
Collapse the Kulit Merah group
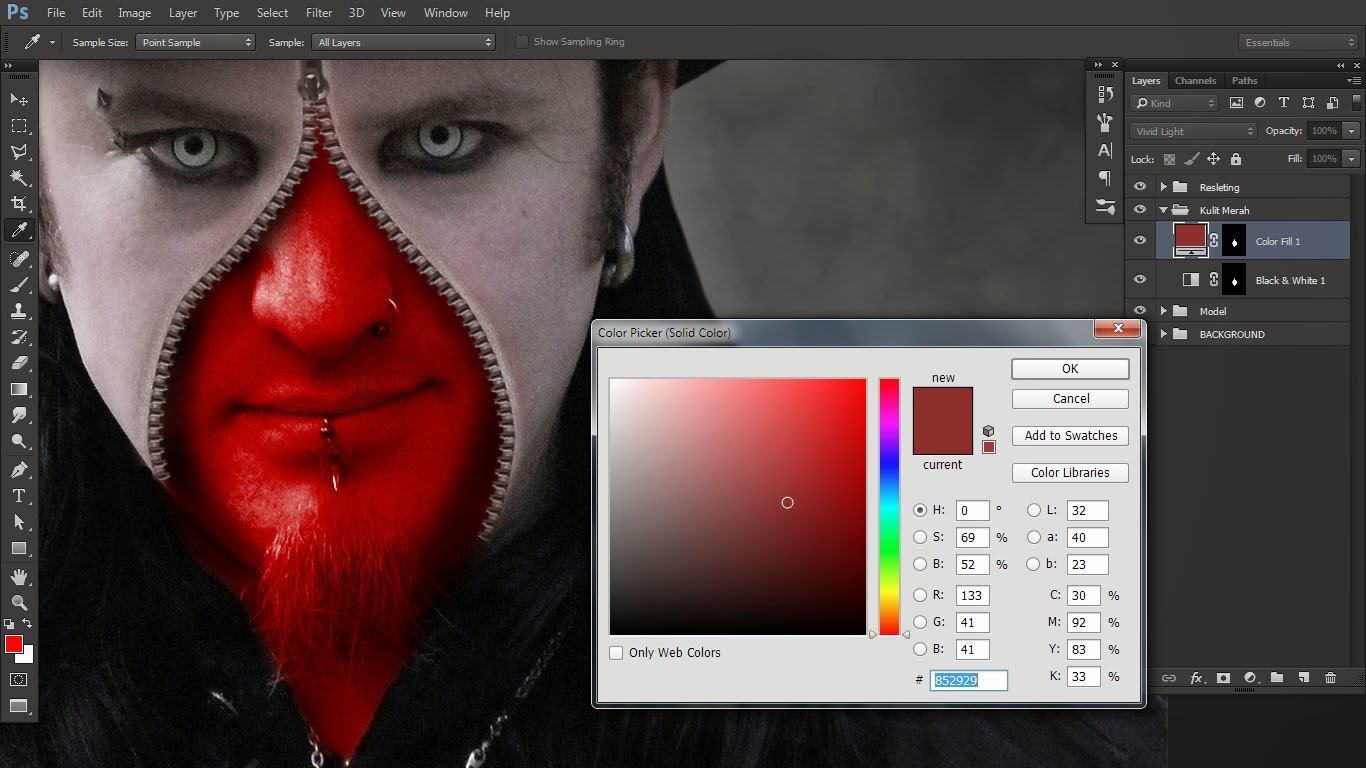click(1163, 210)
